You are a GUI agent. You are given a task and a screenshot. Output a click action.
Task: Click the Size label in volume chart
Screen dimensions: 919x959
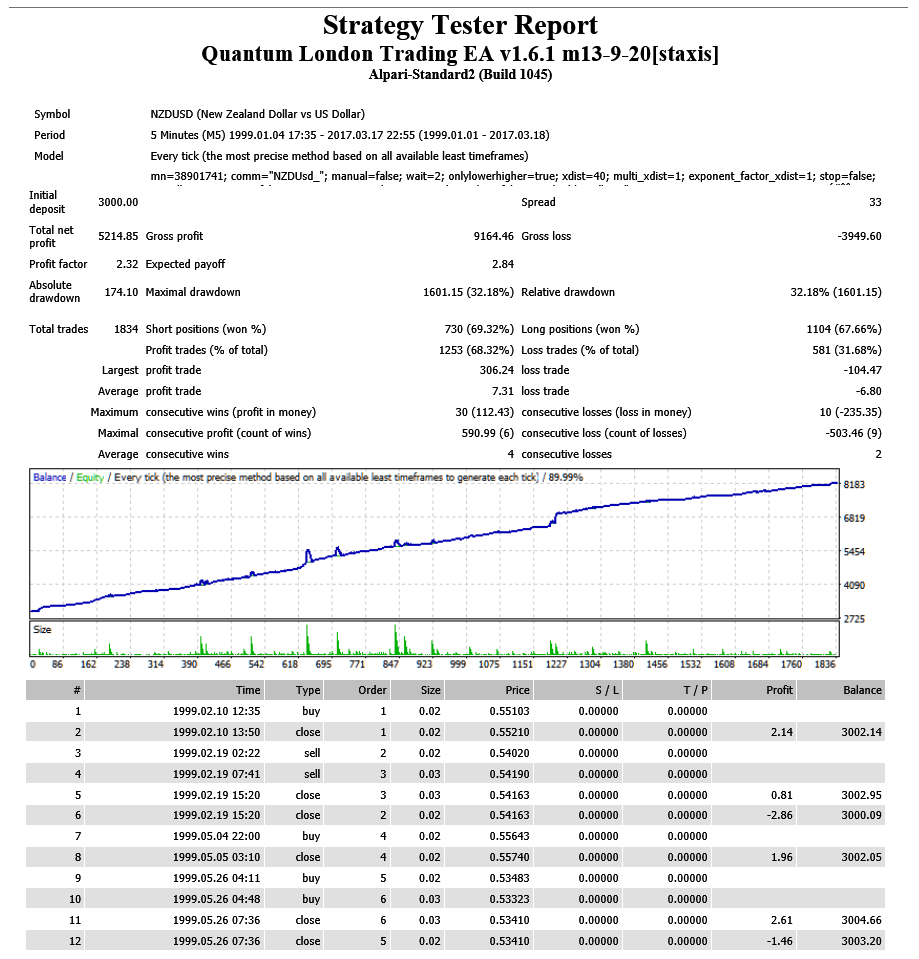pos(42,630)
